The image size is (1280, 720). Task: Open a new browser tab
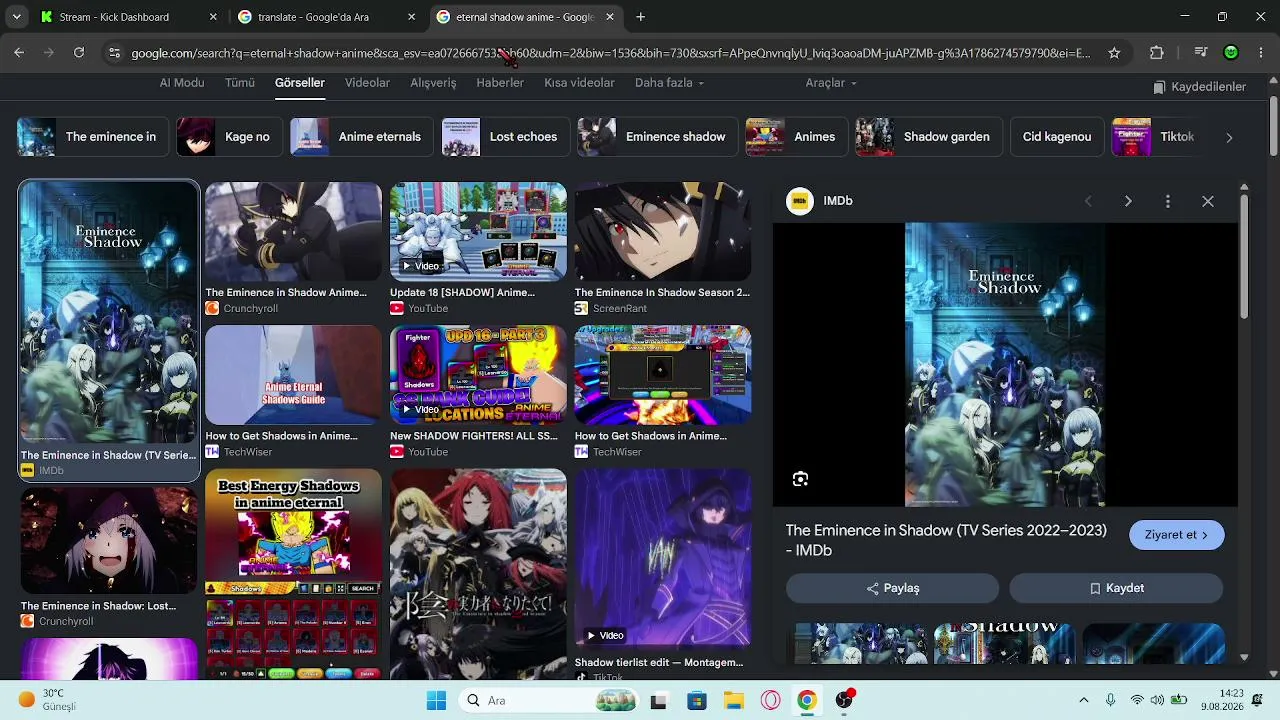point(640,17)
